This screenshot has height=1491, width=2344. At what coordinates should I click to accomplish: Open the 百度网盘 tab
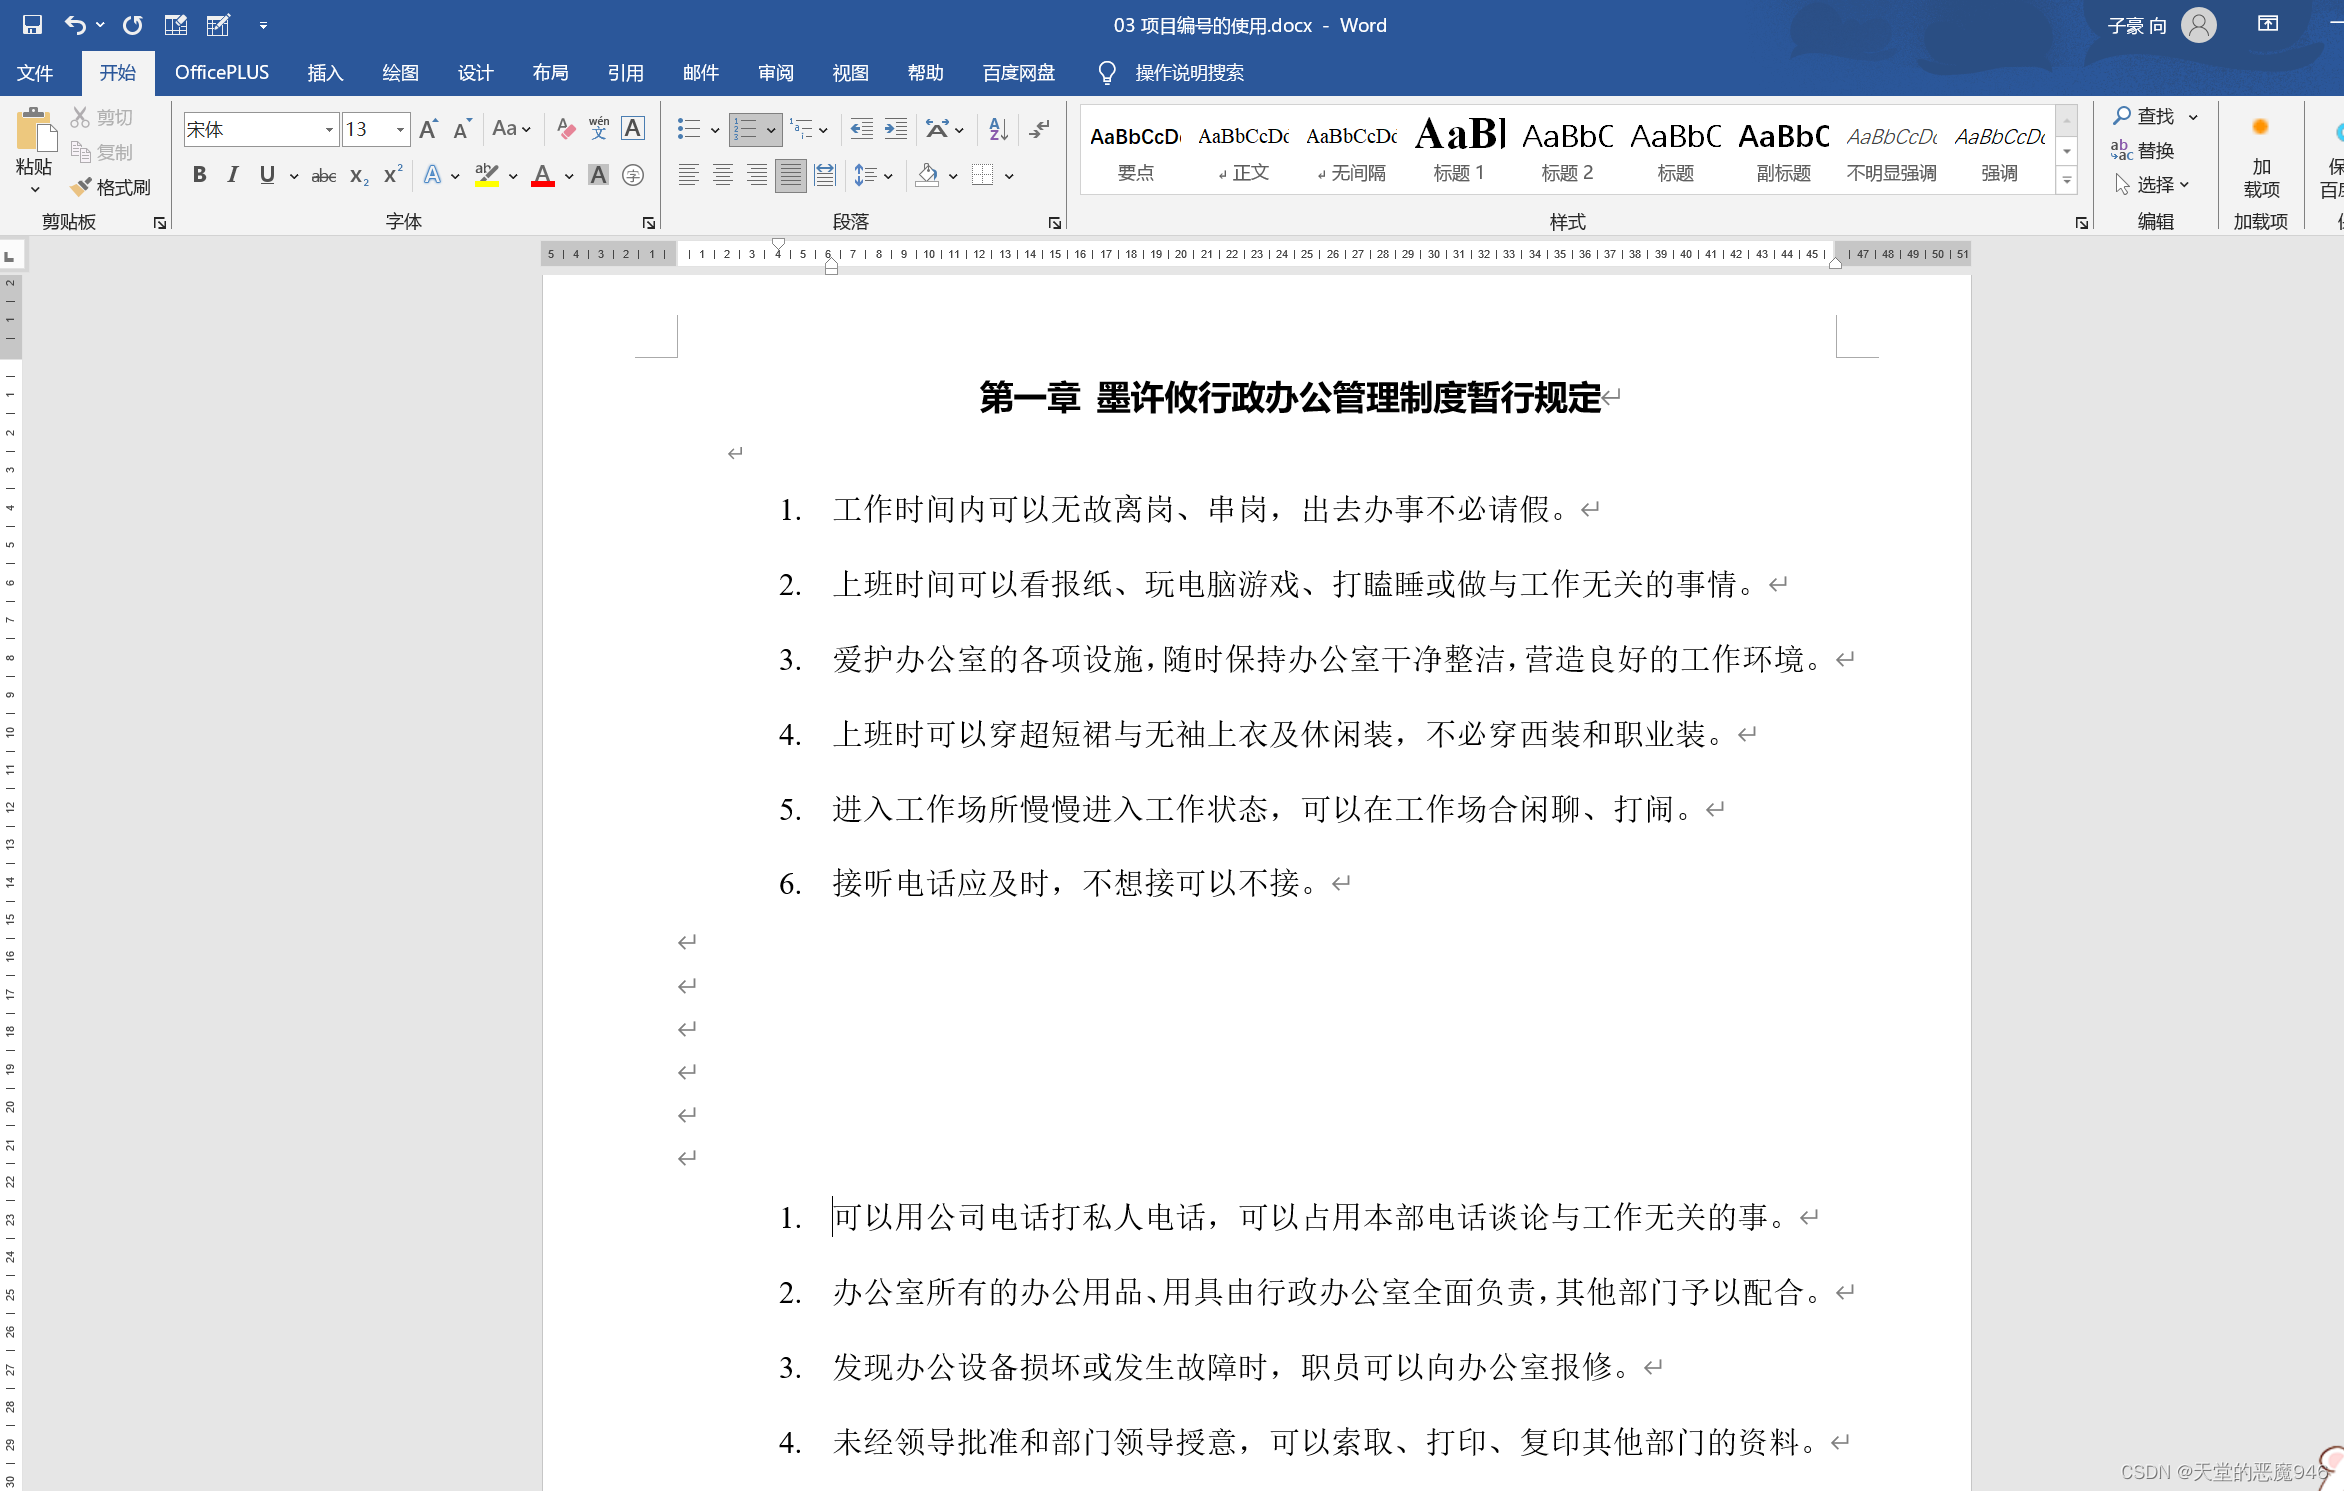click(1019, 73)
